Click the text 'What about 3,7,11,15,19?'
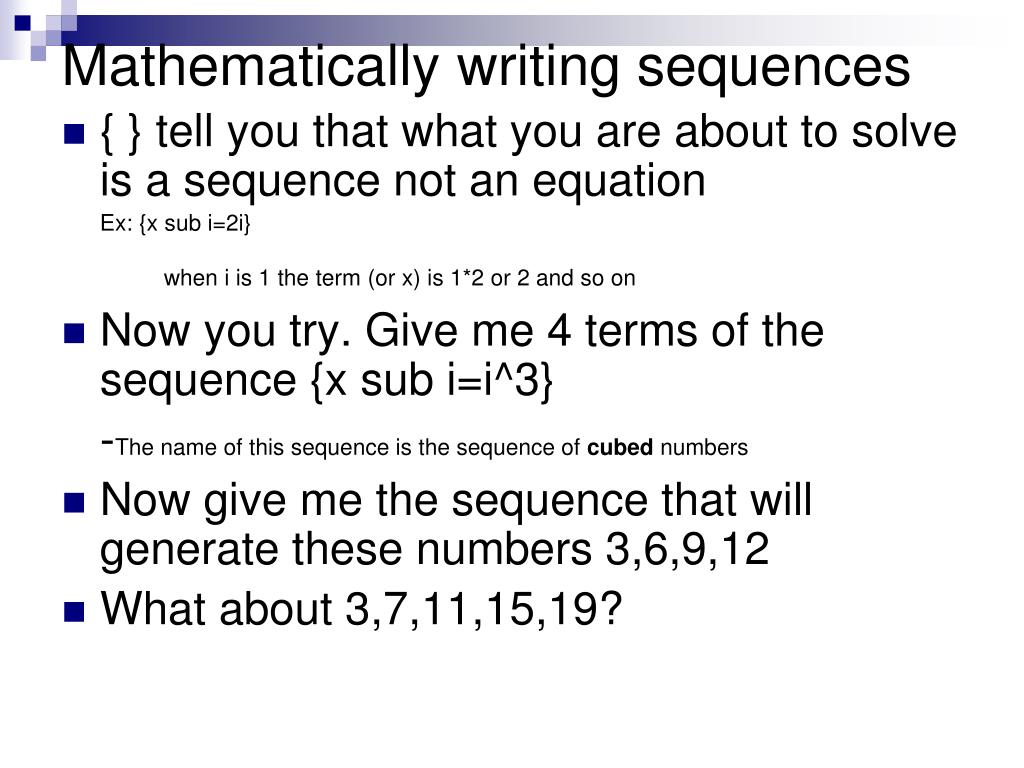Image resolution: width=1024 pixels, height=768 pixels. (361, 609)
